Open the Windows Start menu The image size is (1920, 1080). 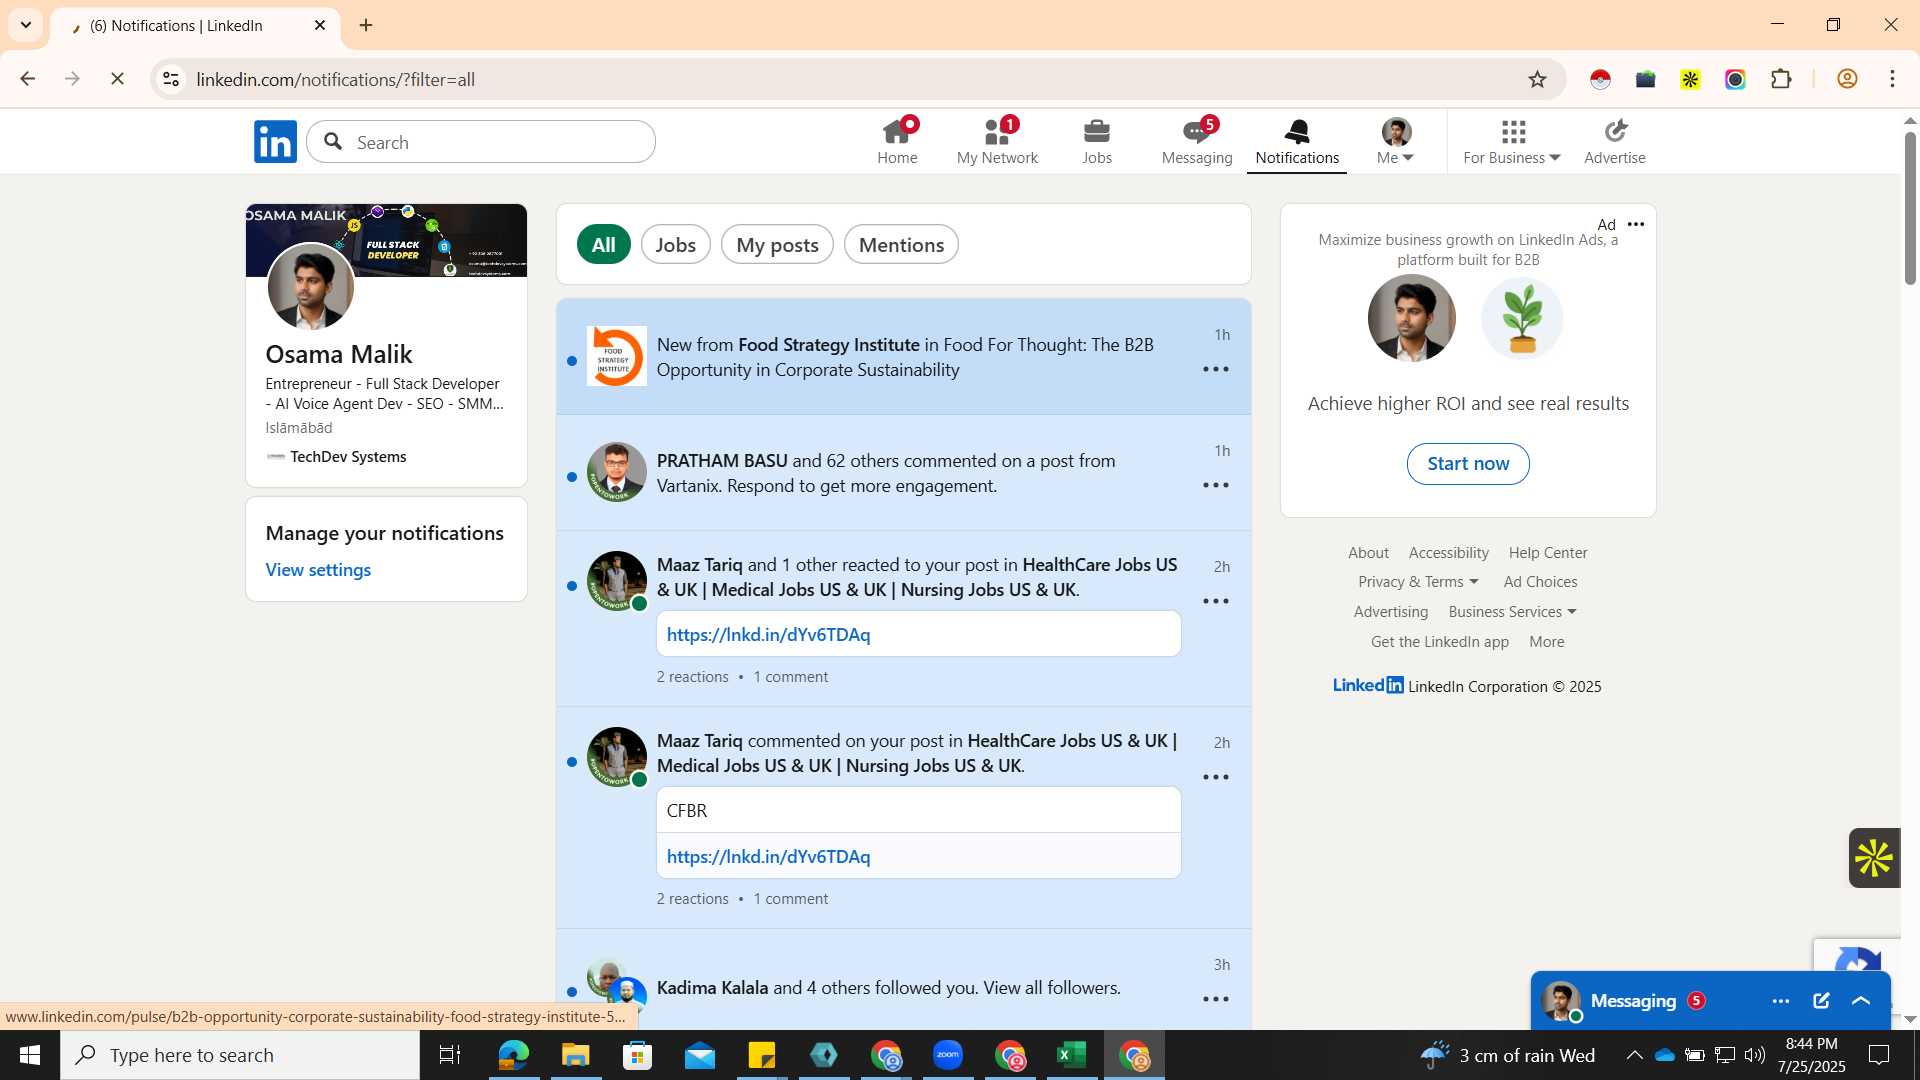click(x=30, y=1055)
